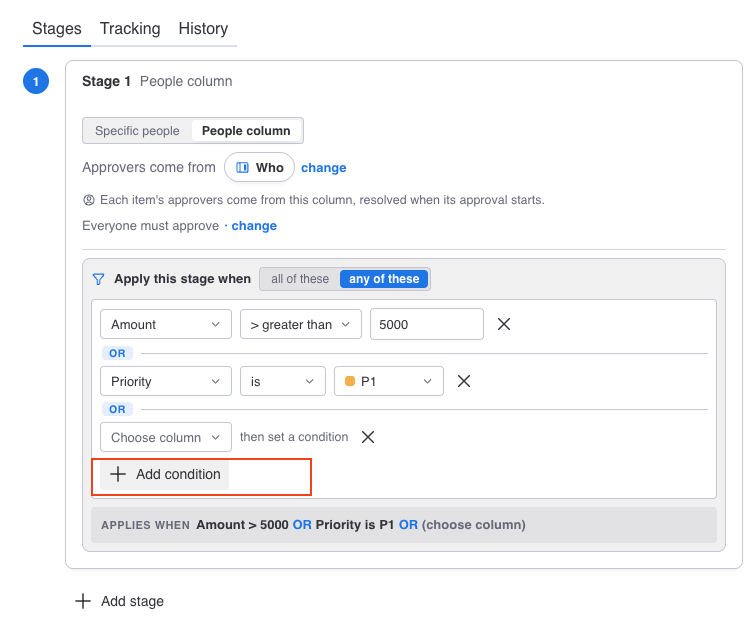The height and width of the screenshot is (638, 748).
Task: Open the History tab
Action: click(203, 29)
